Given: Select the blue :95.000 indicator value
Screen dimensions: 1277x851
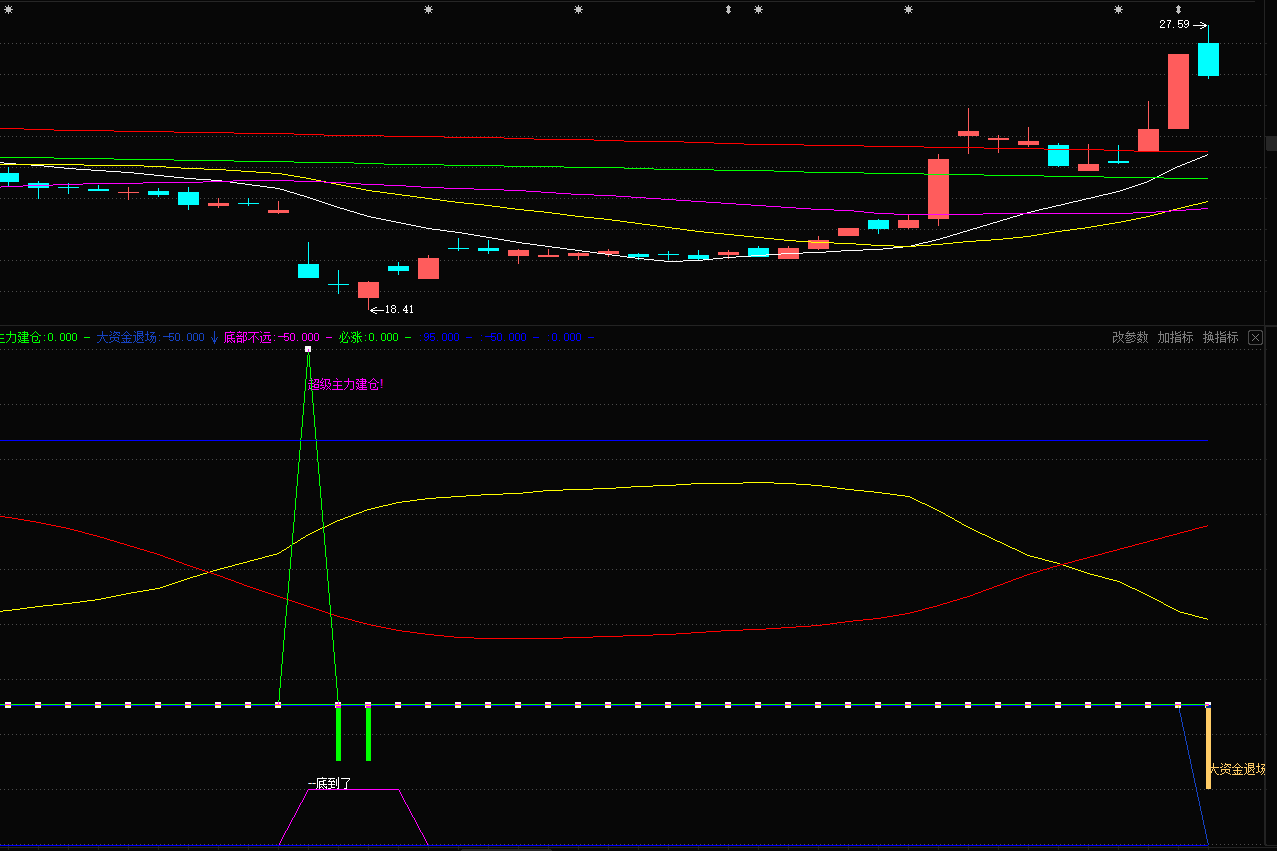Looking at the screenshot, I should [440, 337].
